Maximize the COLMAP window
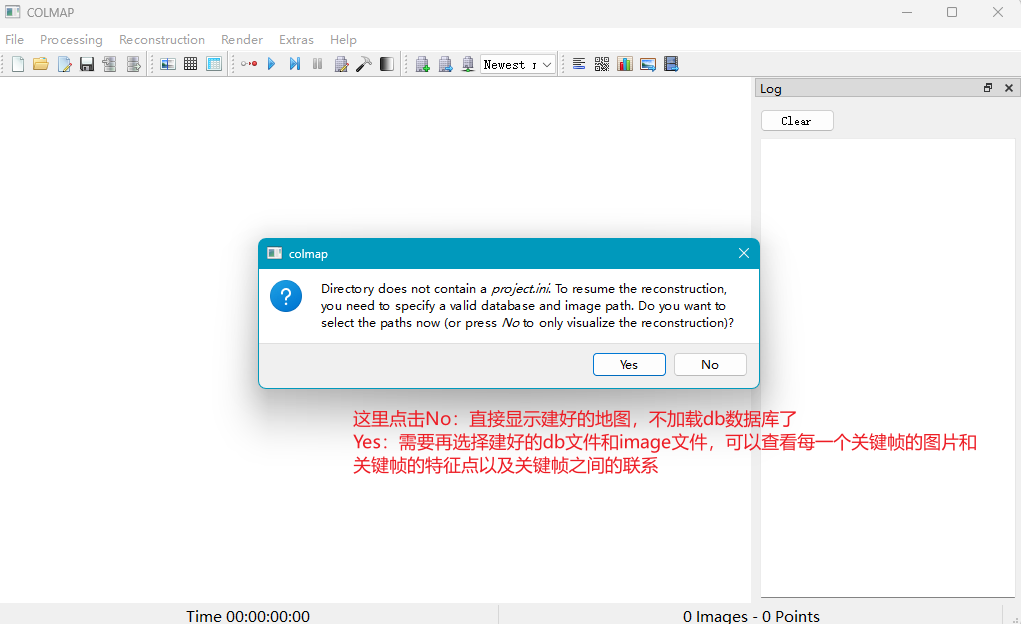Screen dimensions: 1021x624 tap(952, 12)
